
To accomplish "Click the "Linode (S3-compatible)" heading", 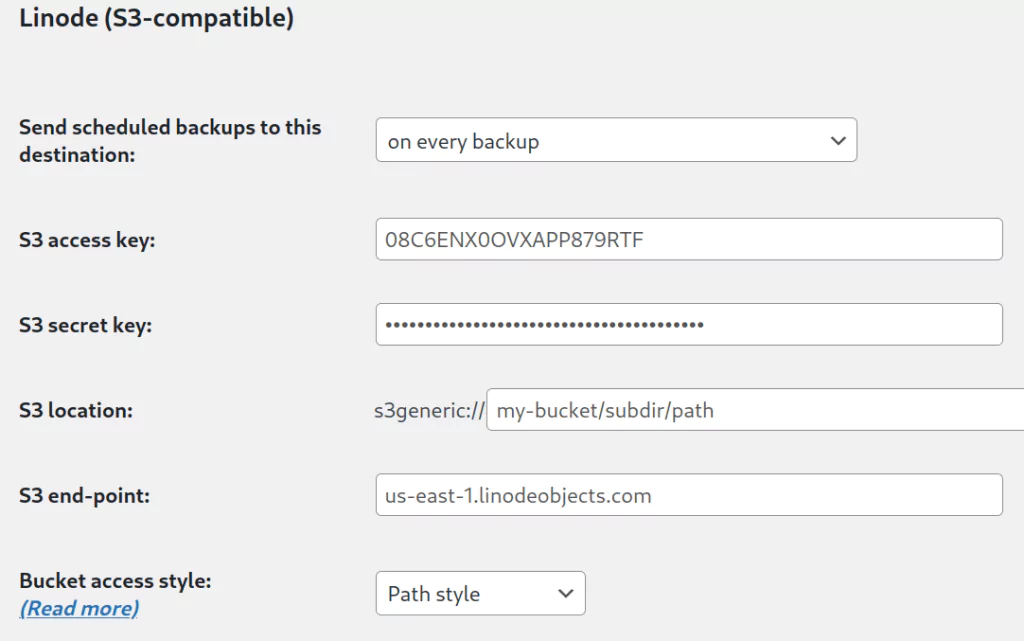I will tap(156, 18).
